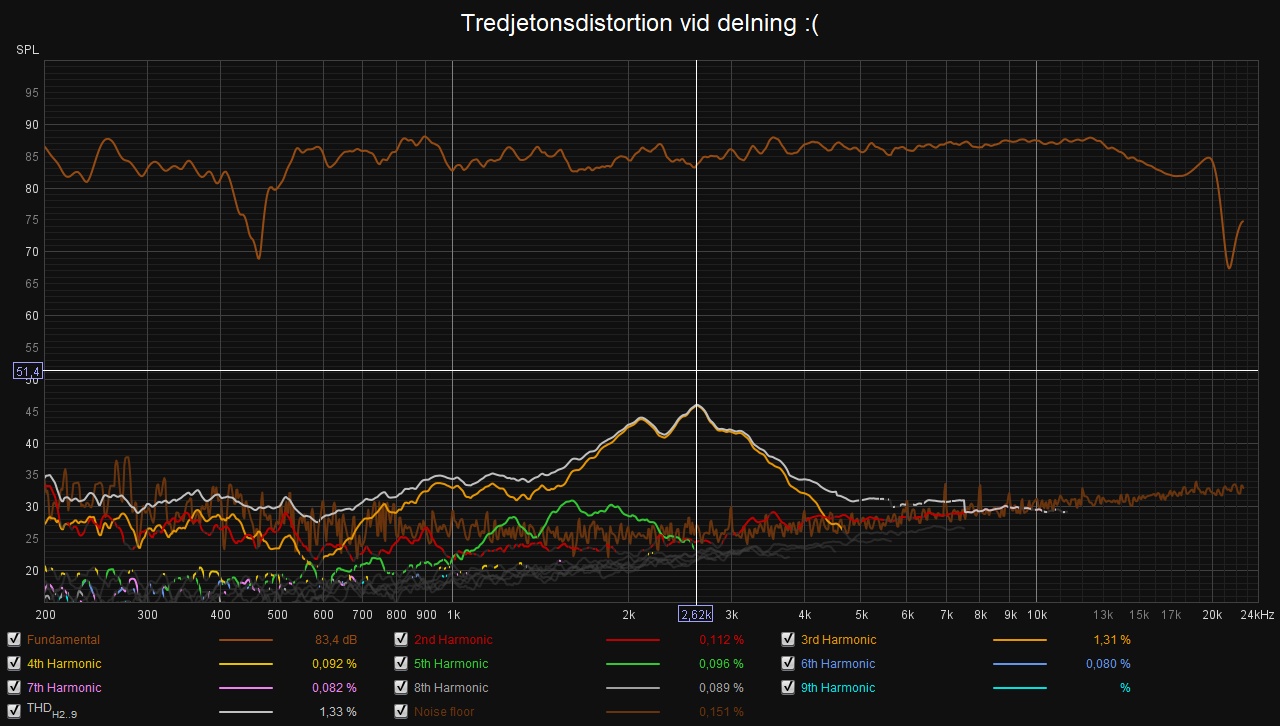
Task: Click the 'Fundamental' legend label
Action: pos(64,640)
